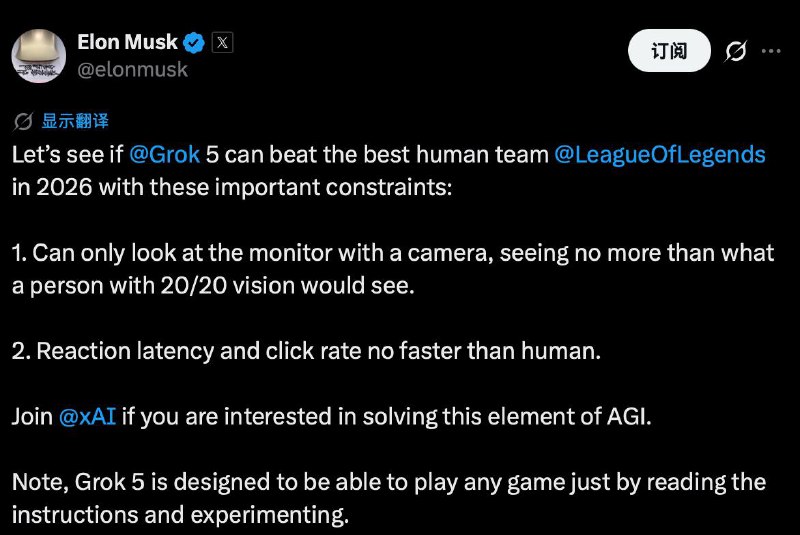Click the last line "instructions and experimenting"
The height and width of the screenshot is (535, 800).
pyautogui.click(x=180, y=516)
